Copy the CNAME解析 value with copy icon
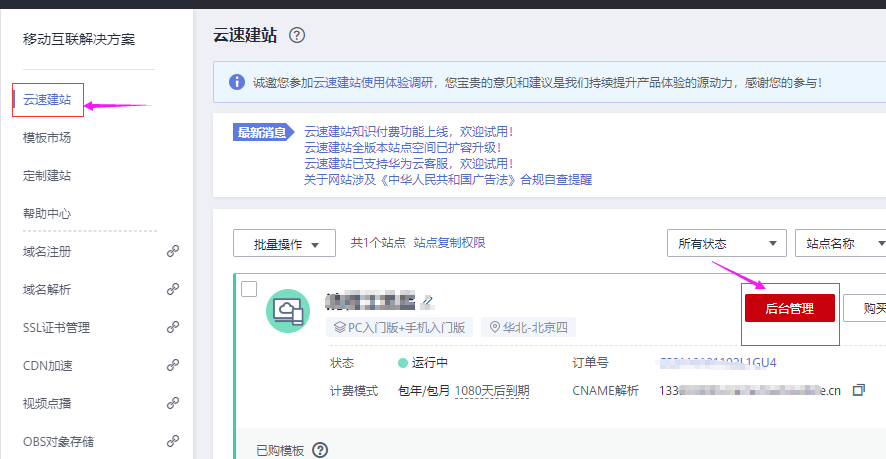Image resolution: width=886 pixels, height=459 pixels. (x=859, y=390)
